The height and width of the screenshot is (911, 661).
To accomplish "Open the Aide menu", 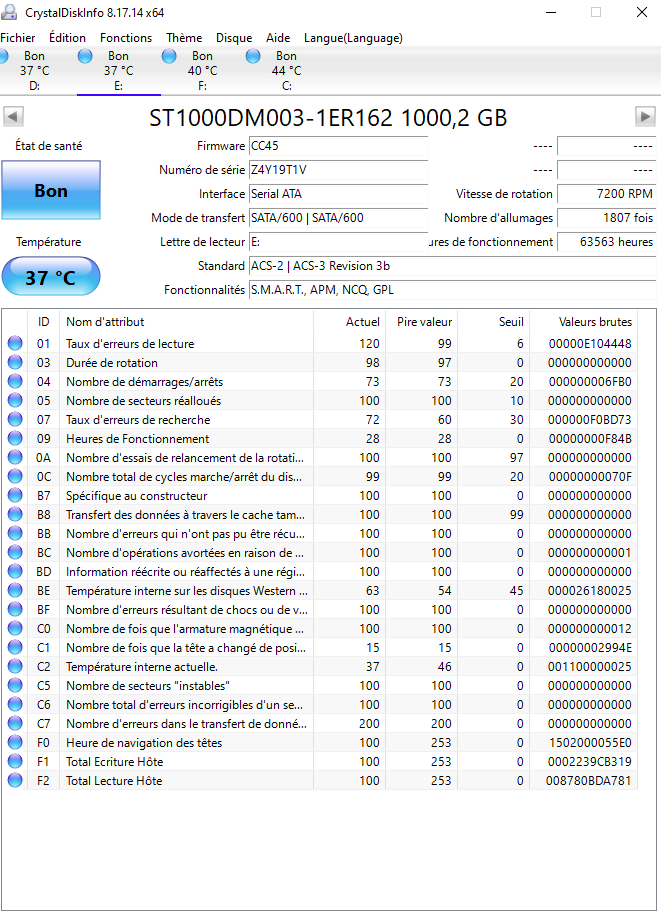I will coord(278,38).
